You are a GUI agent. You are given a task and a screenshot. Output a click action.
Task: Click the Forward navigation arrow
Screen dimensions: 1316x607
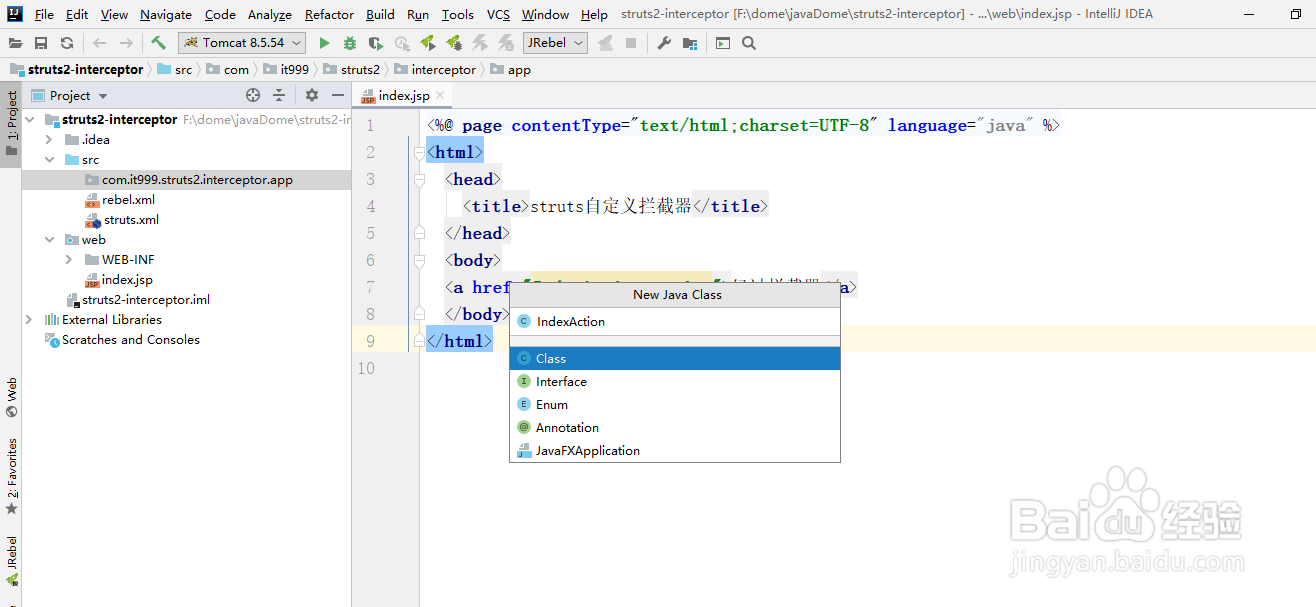click(125, 43)
